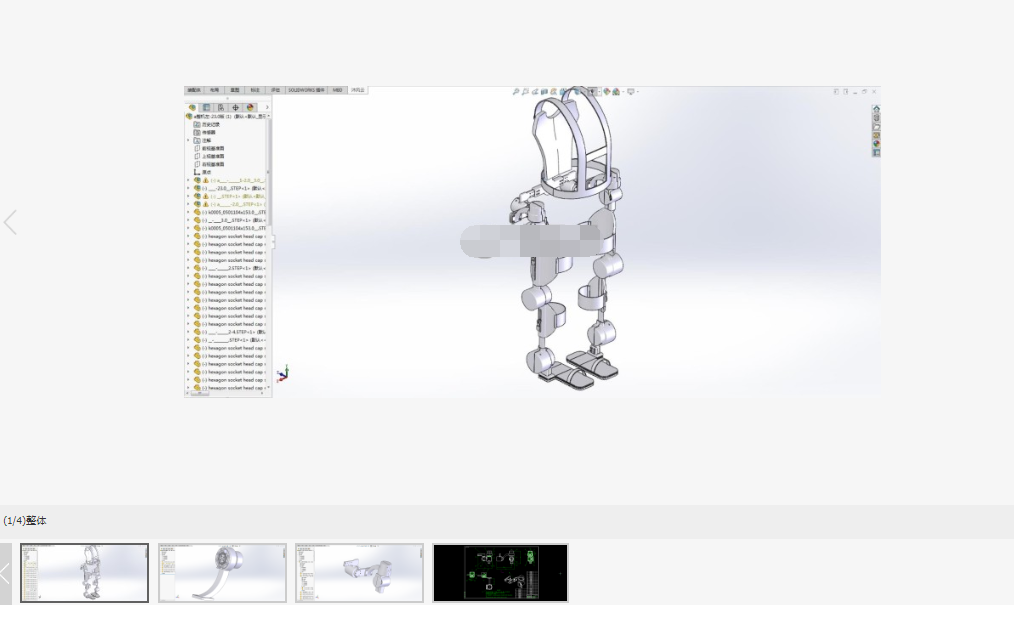Select the 传感器 sensors tree item

tap(205, 132)
